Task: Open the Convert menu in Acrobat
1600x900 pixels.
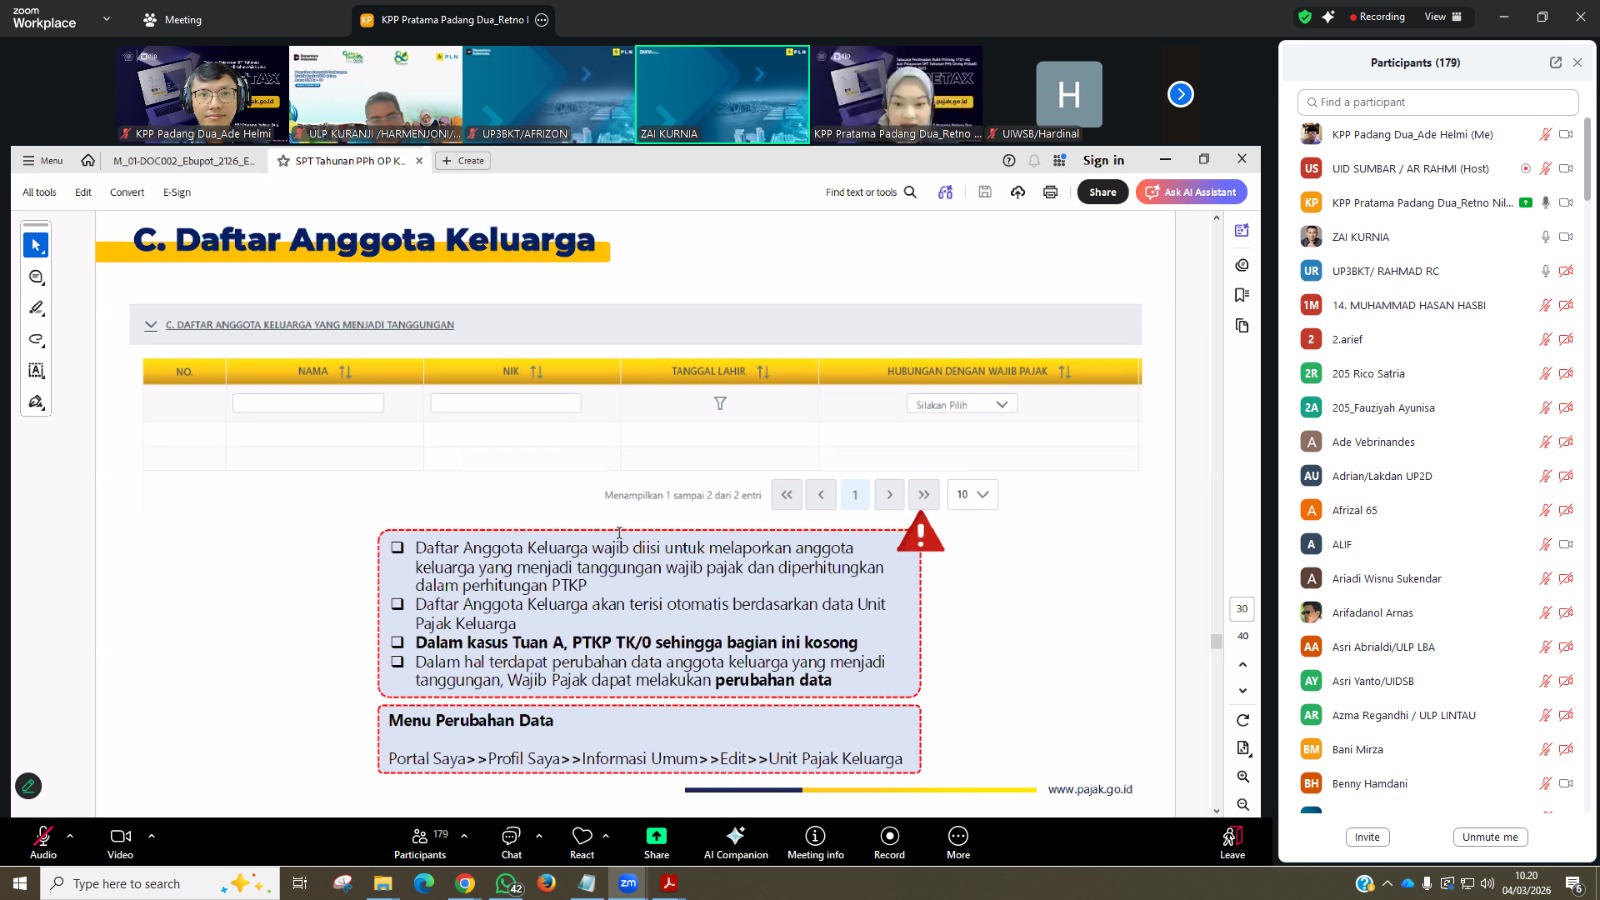Action: coord(127,192)
